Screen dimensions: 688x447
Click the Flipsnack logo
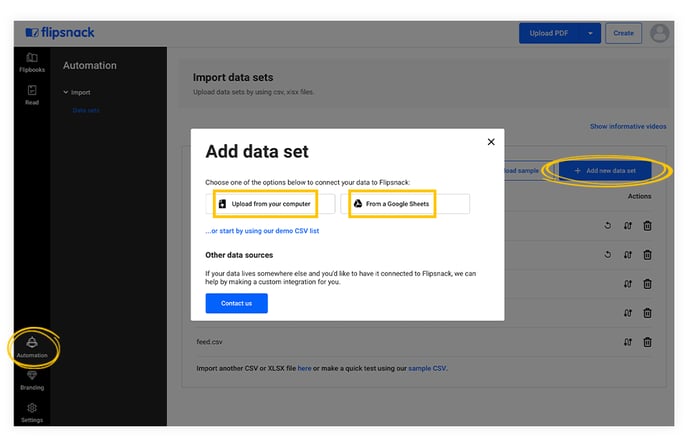coord(60,32)
